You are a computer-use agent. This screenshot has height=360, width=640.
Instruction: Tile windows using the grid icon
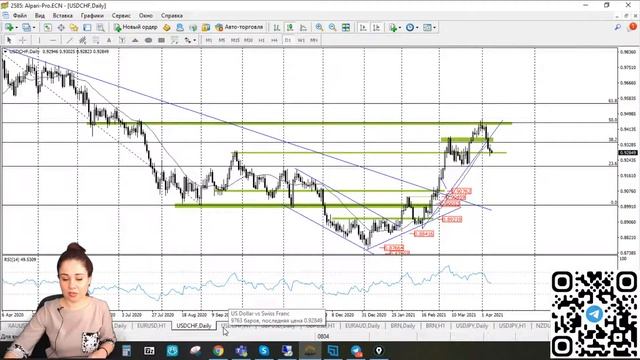346,27
